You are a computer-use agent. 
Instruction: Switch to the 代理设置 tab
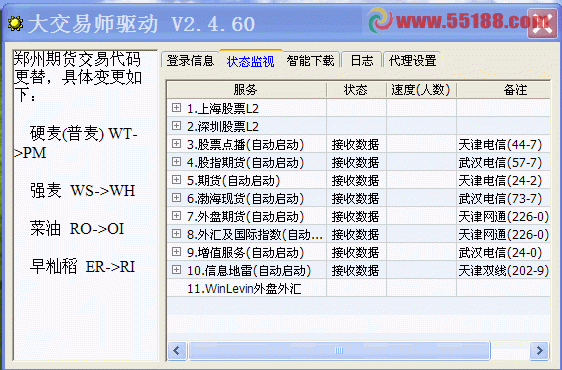413,60
